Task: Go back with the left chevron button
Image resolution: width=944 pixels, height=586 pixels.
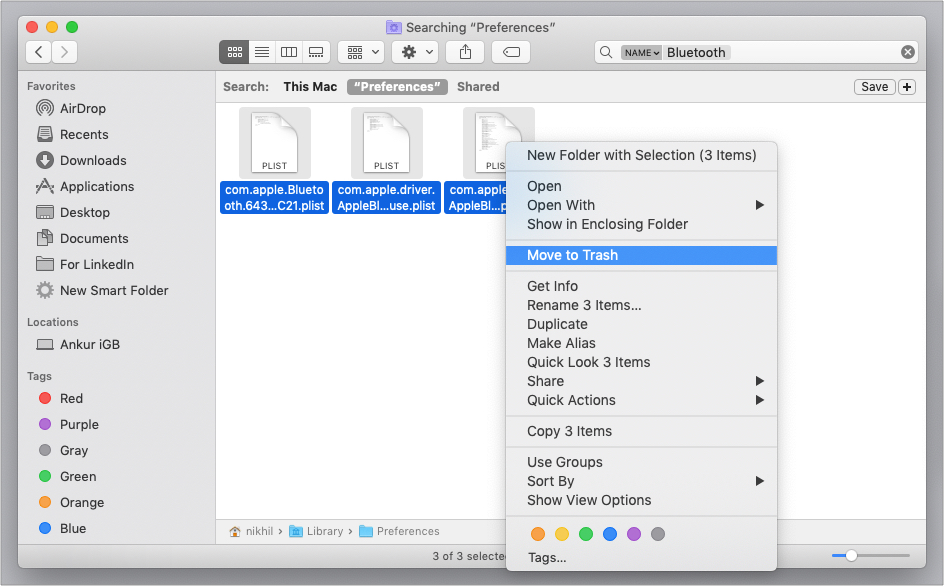Action: [39, 52]
